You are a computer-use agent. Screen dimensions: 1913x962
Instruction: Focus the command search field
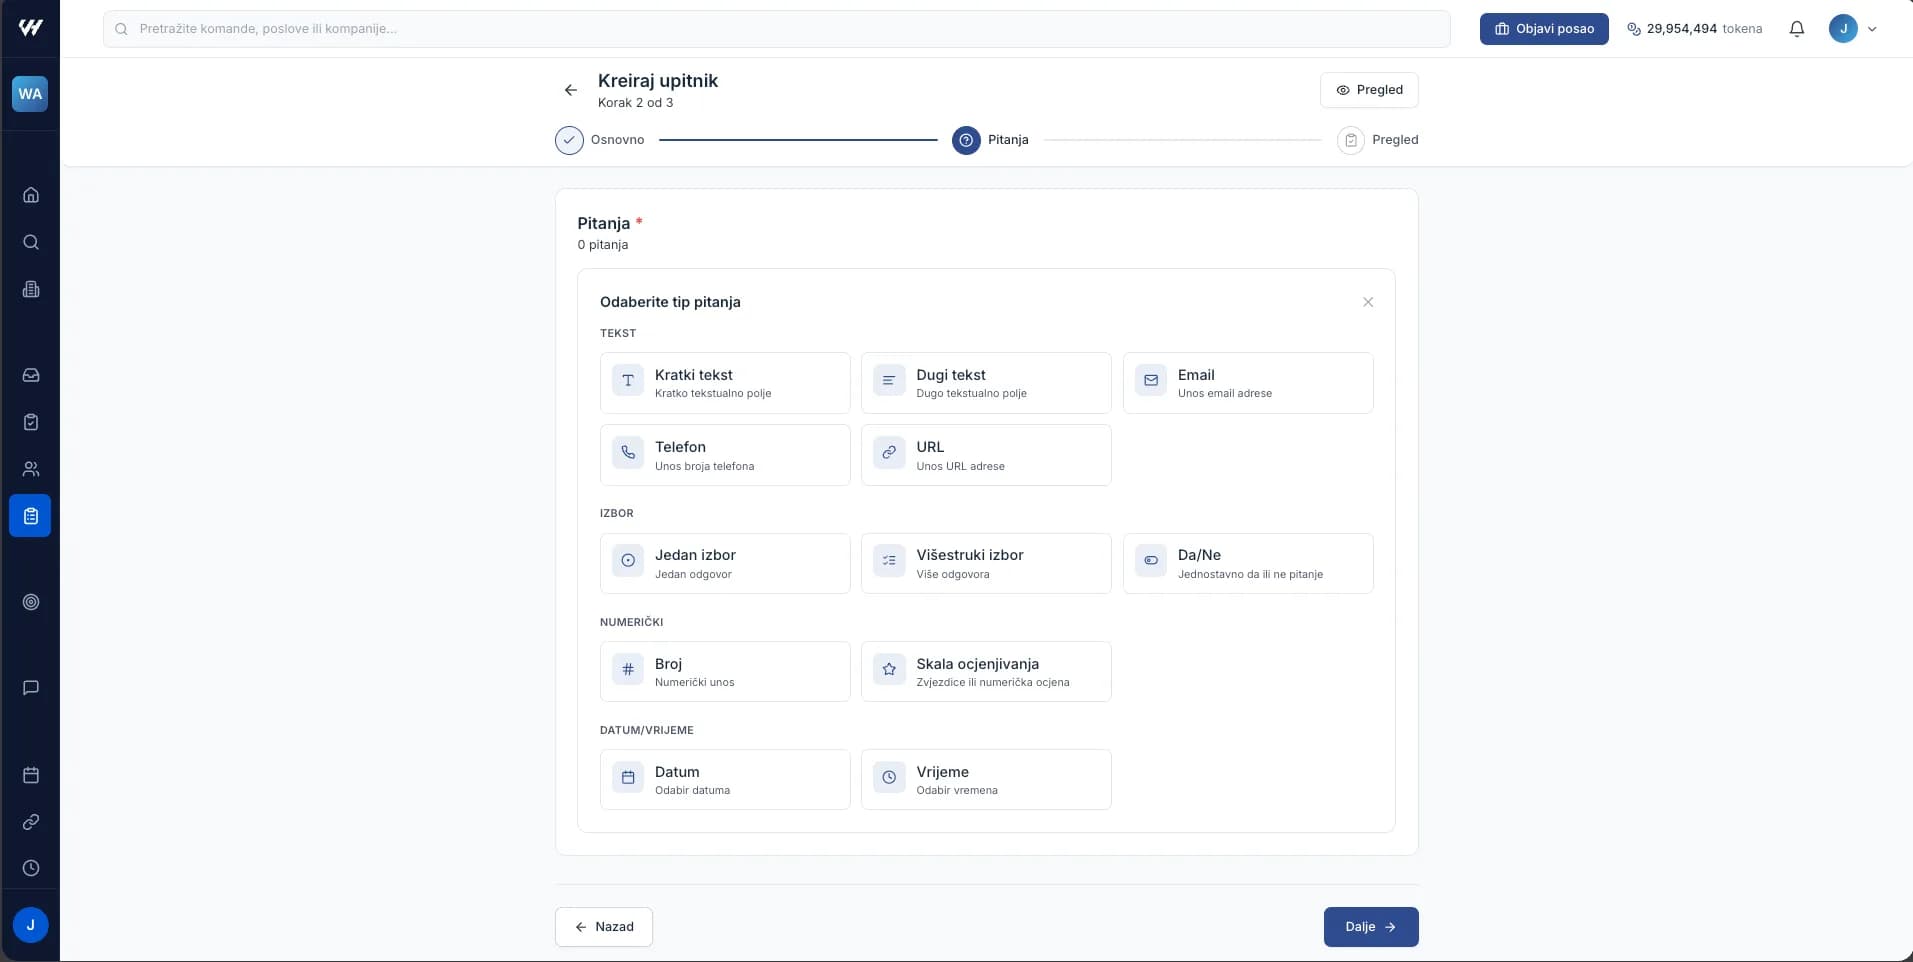pyautogui.click(x=776, y=29)
